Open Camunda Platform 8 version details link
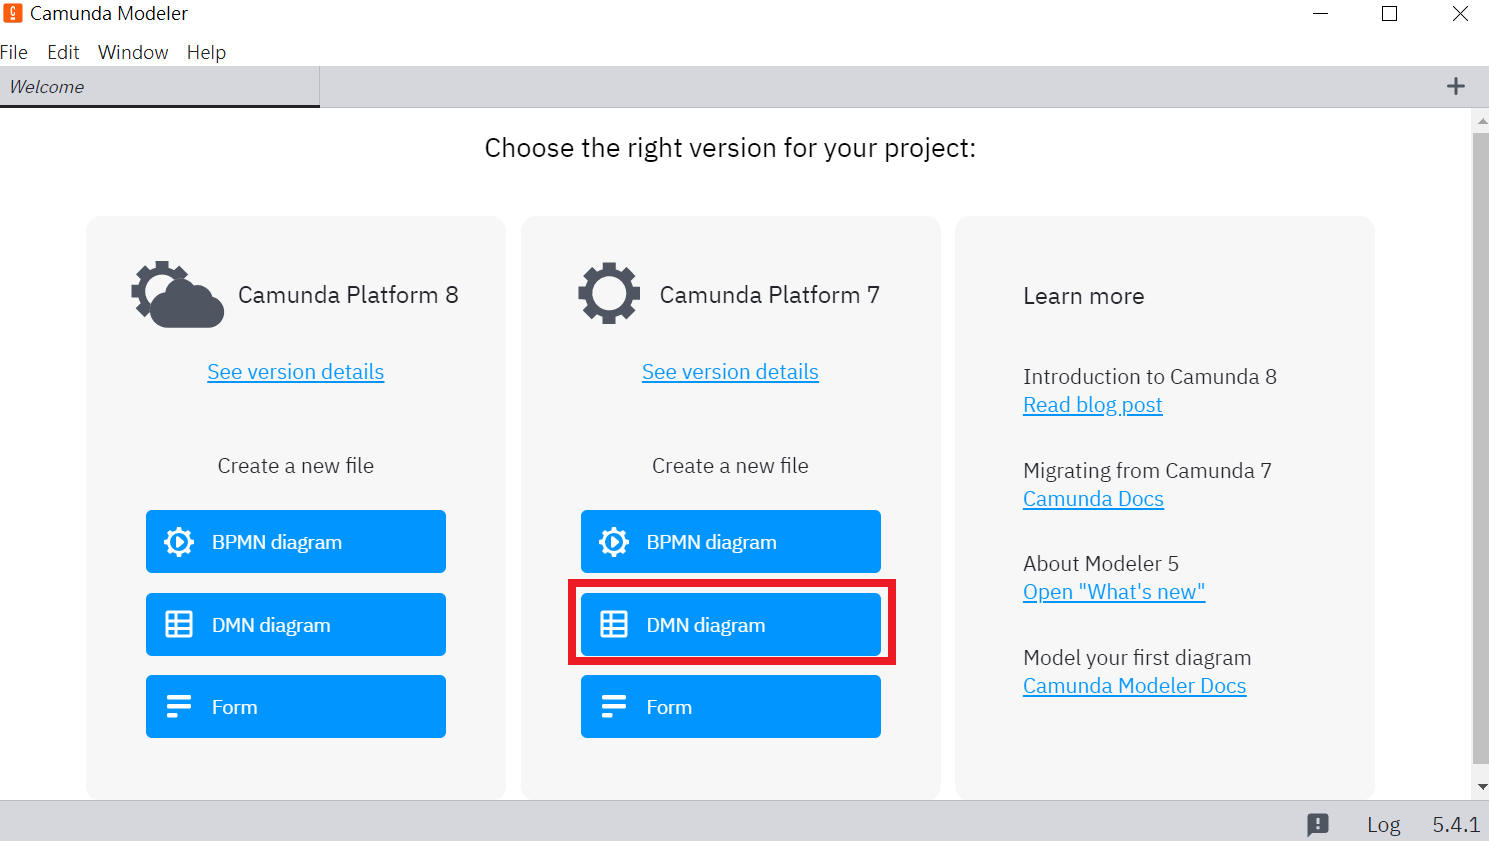 (x=296, y=372)
